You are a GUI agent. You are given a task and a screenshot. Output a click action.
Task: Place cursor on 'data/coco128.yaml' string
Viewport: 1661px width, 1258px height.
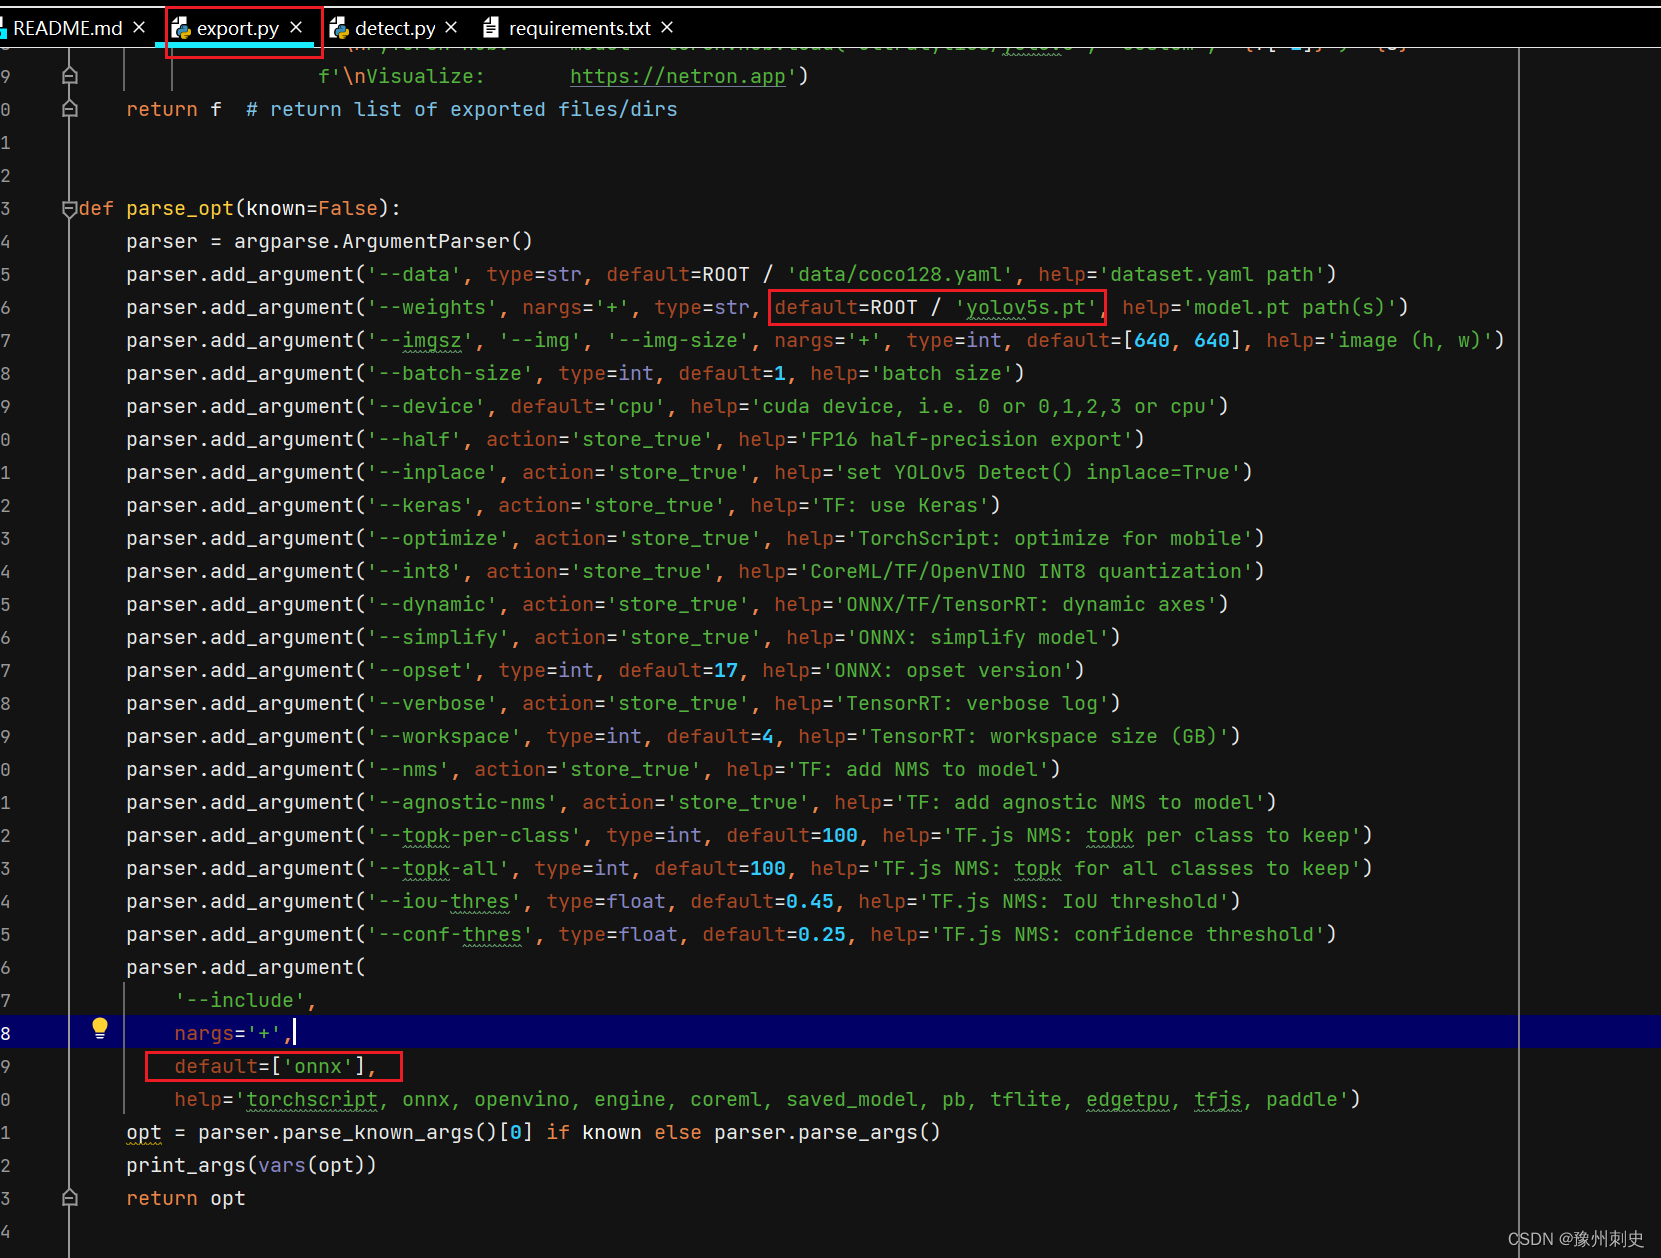[x=900, y=274]
